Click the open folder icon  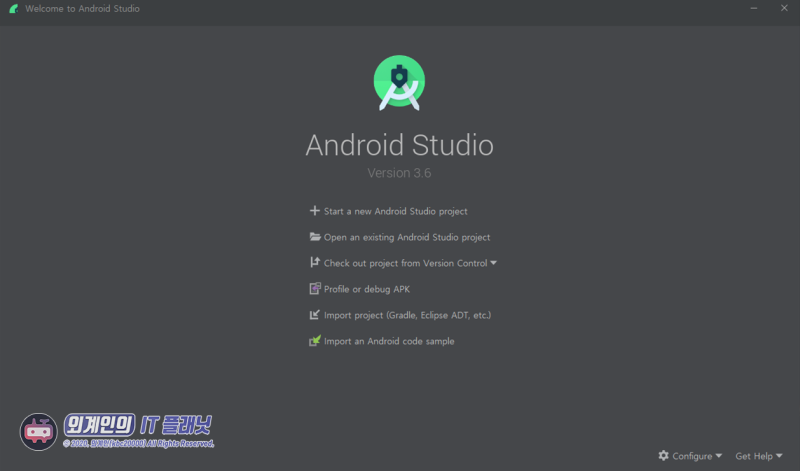(x=315, y=237)
